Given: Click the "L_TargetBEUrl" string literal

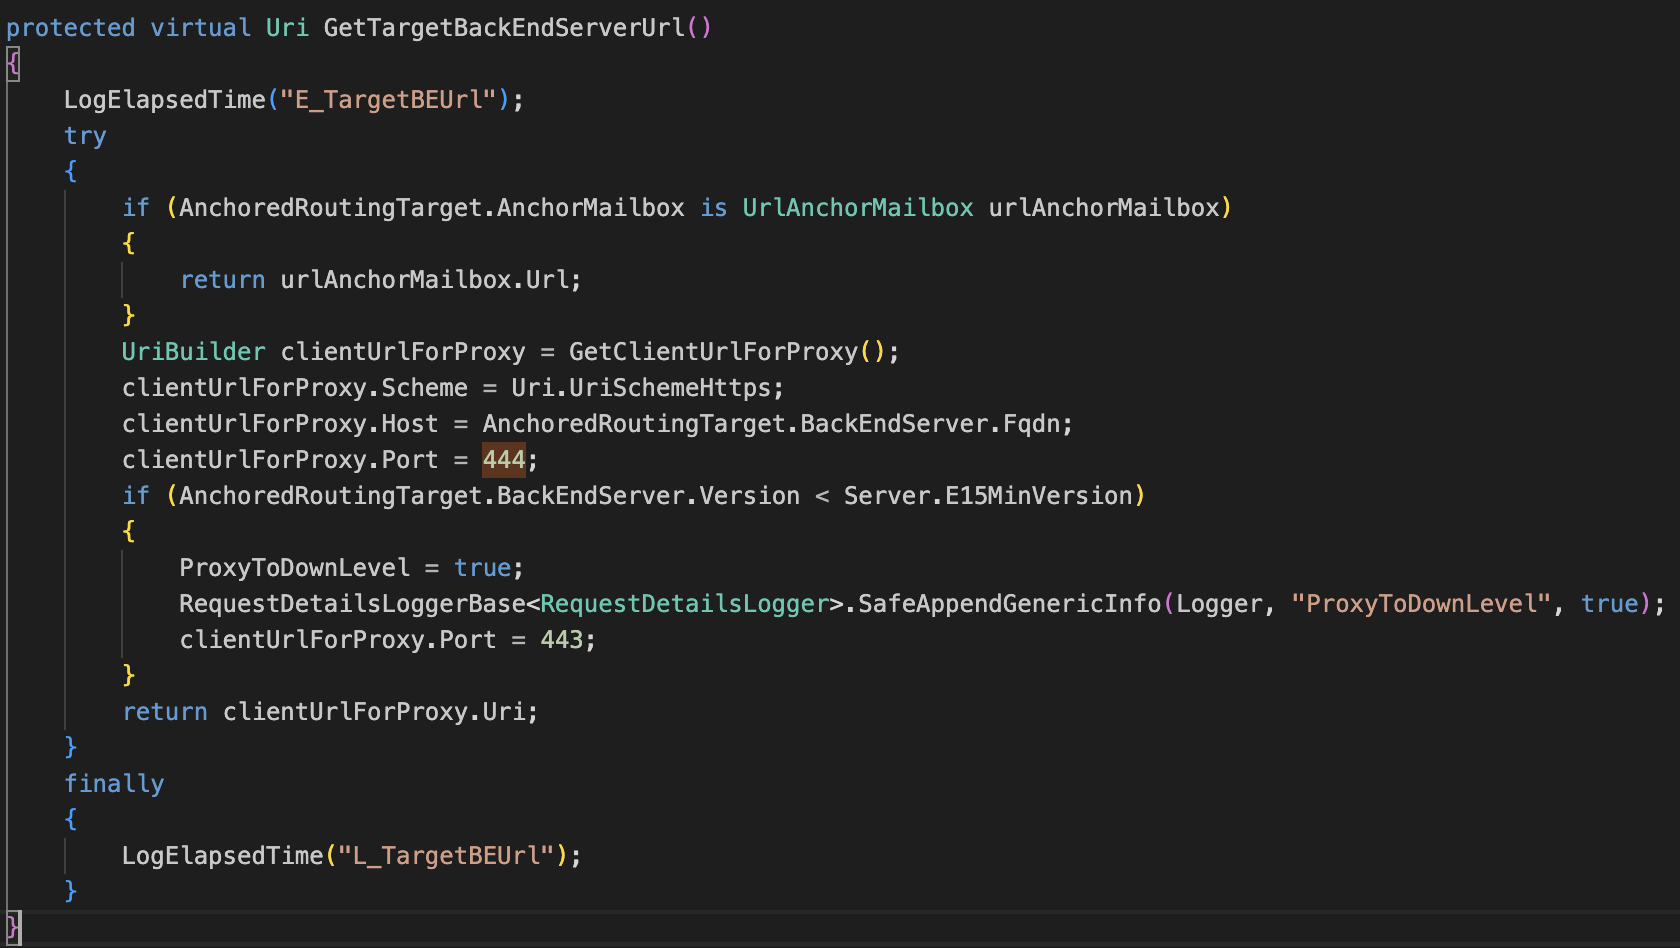Looking at the screenshot, I should tap(446, 856).
